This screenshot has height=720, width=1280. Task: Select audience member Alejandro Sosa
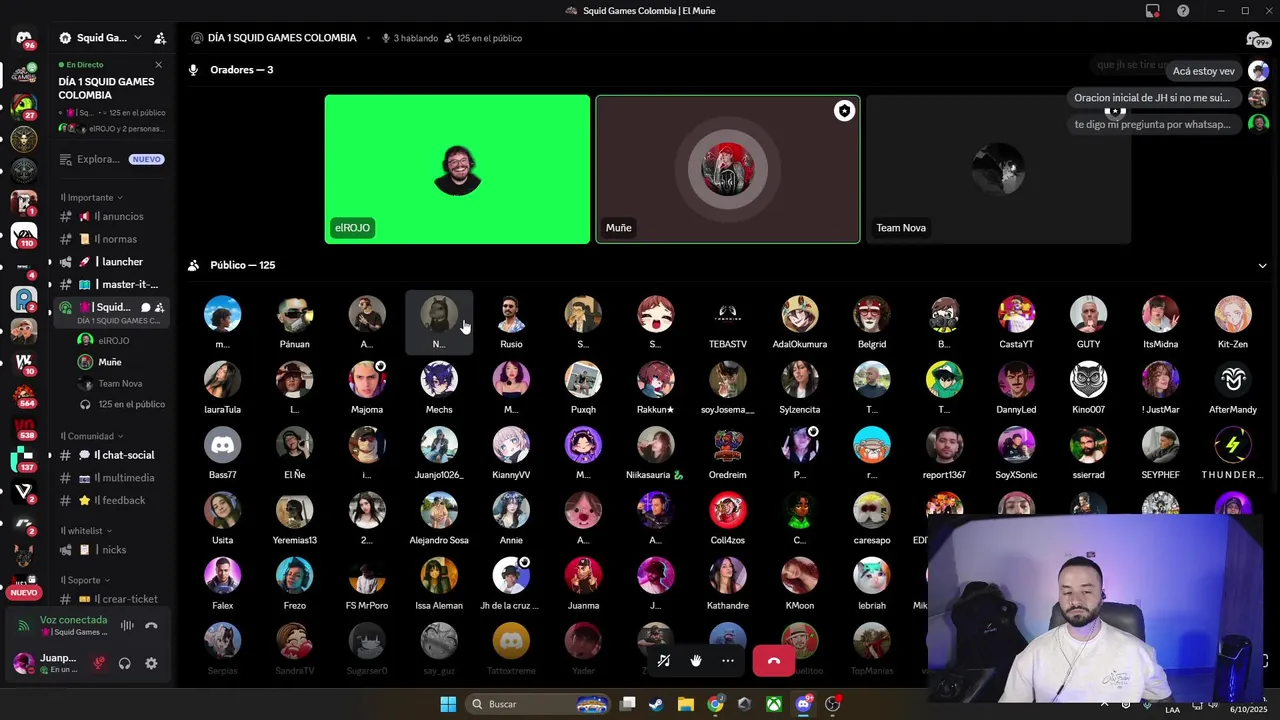click(x=439, y=518)
